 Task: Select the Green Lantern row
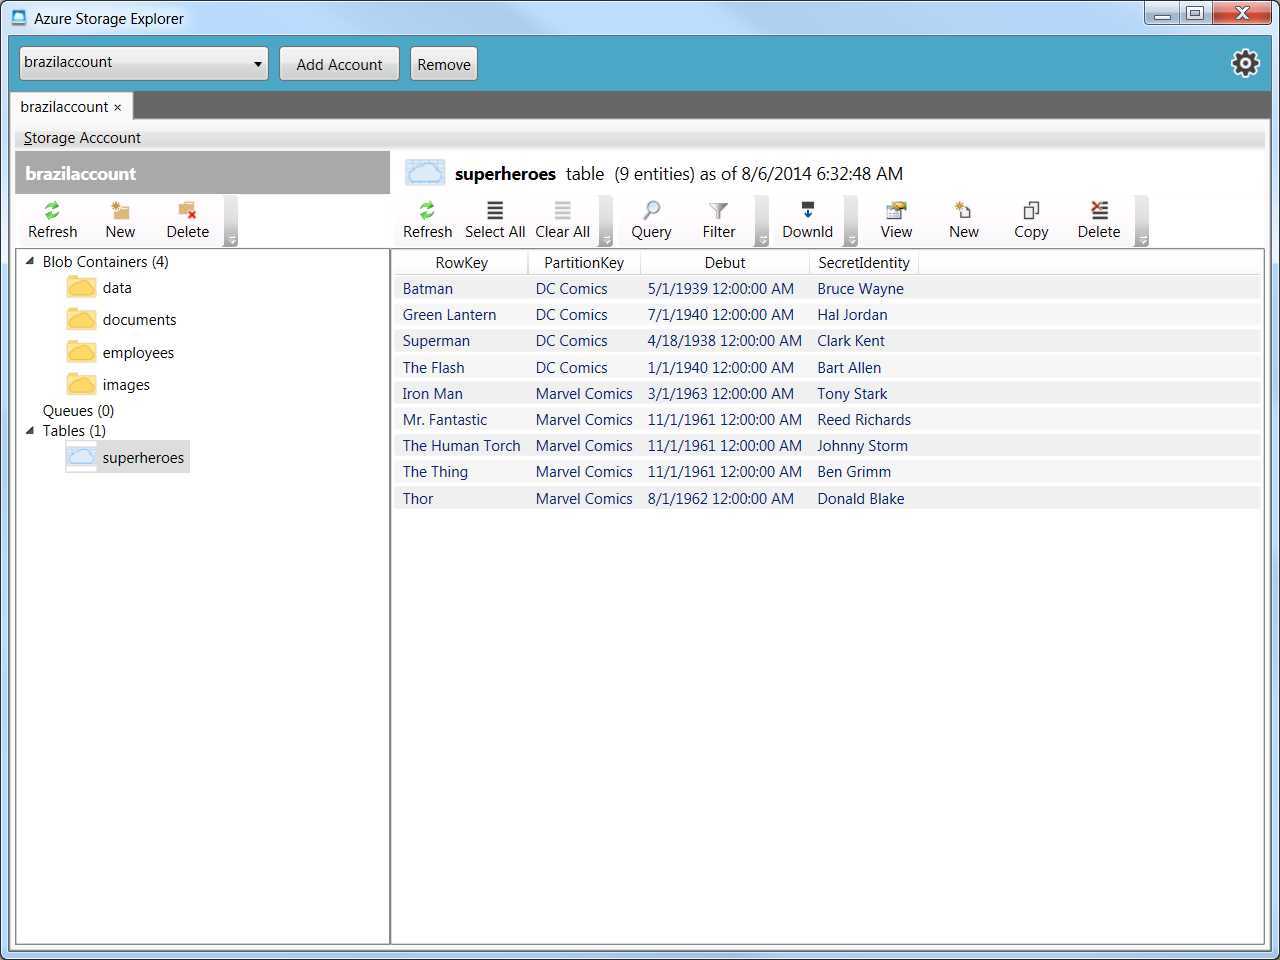click(x=827, y=315)
